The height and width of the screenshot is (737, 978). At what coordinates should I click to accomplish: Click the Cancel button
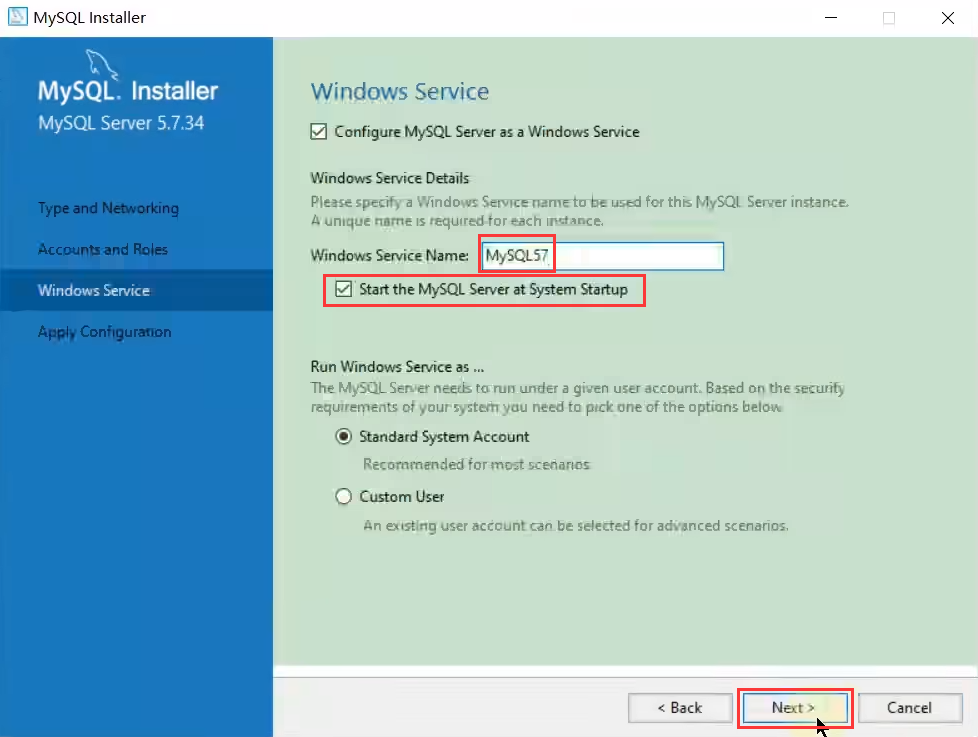point(909,708)
